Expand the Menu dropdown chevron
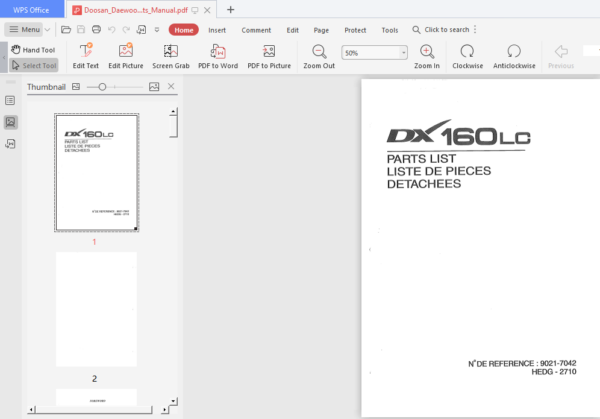This screenshot has width=600, height=419. click(x=47, y=29)
